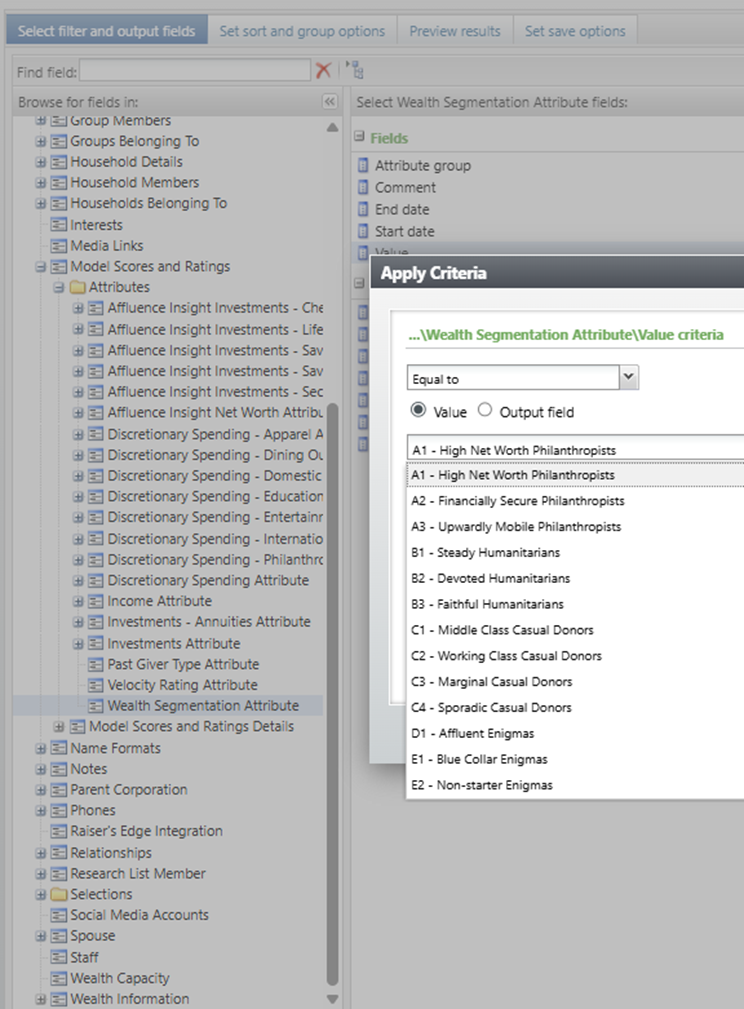Click the Staff node icon

click(59, 958)
